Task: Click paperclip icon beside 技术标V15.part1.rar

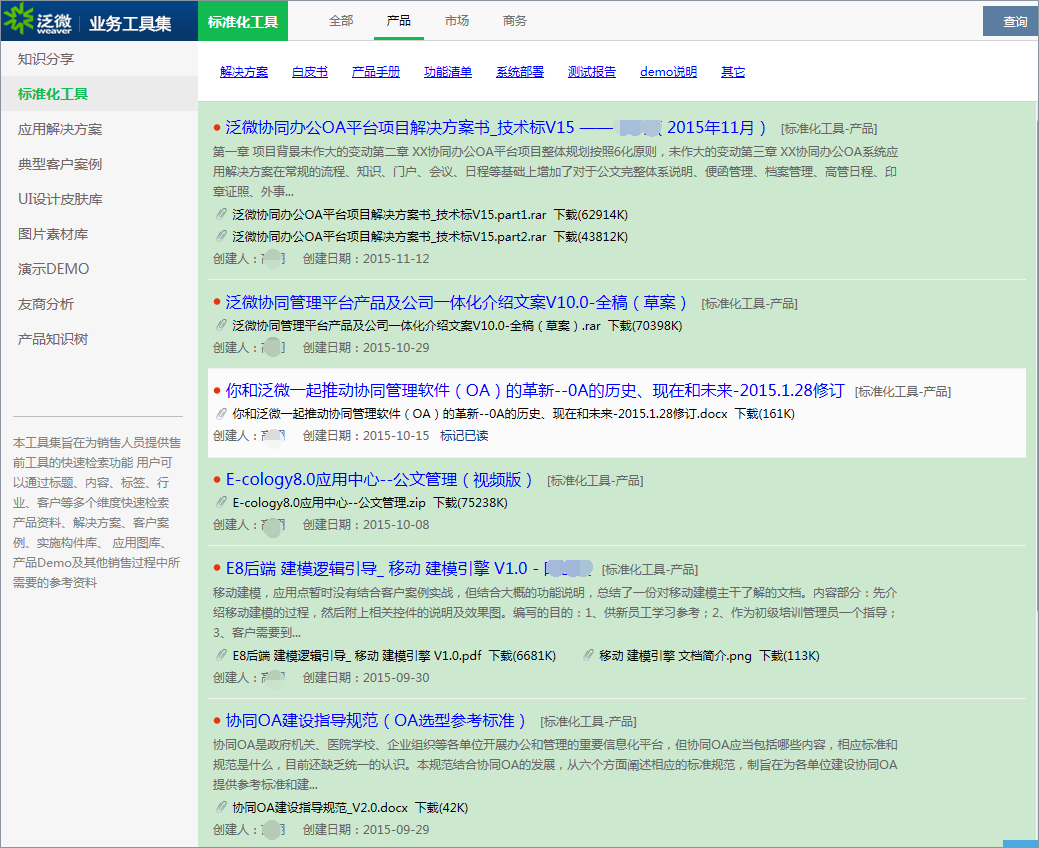Action: (x=221, y=214)
